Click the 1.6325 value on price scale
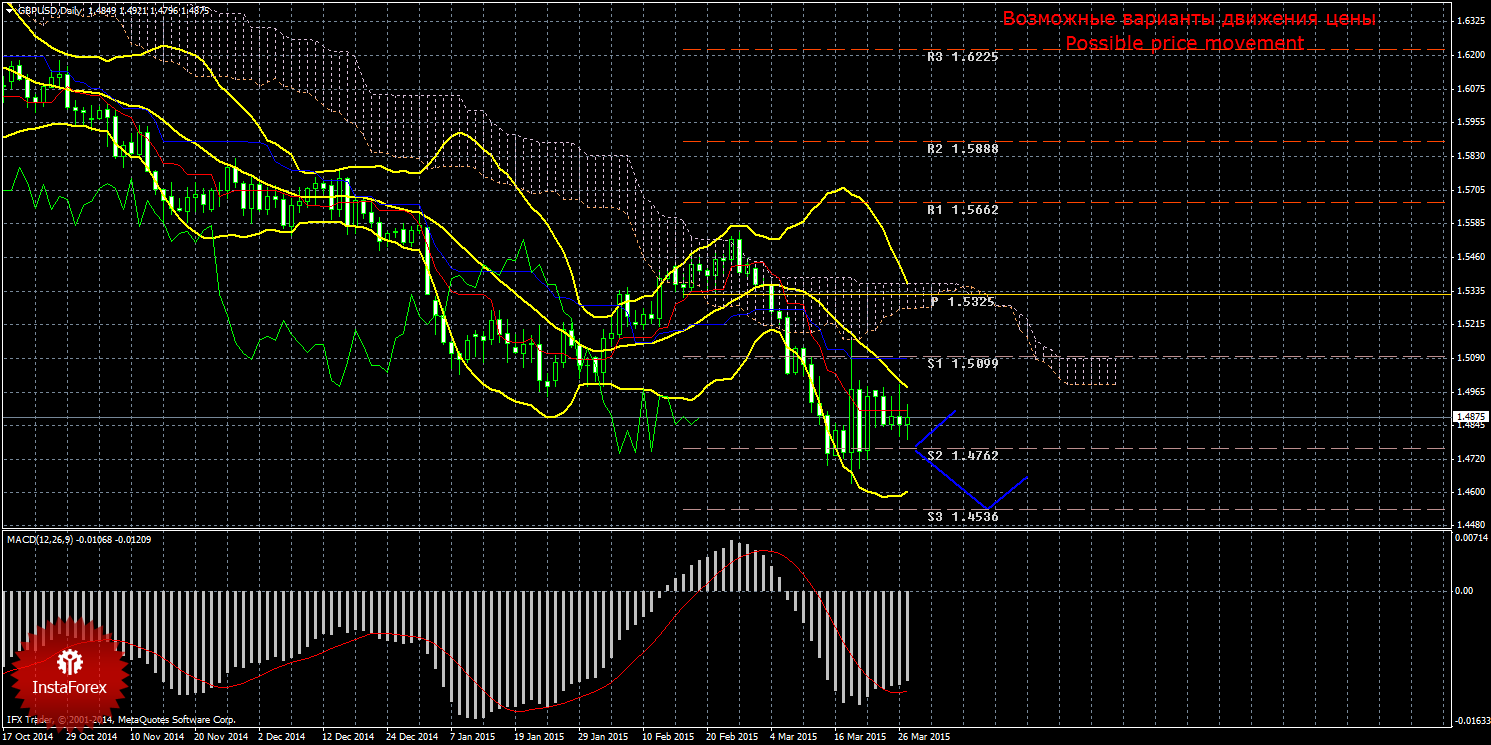Screen dimensions: 1491x745 [1470, 21]
